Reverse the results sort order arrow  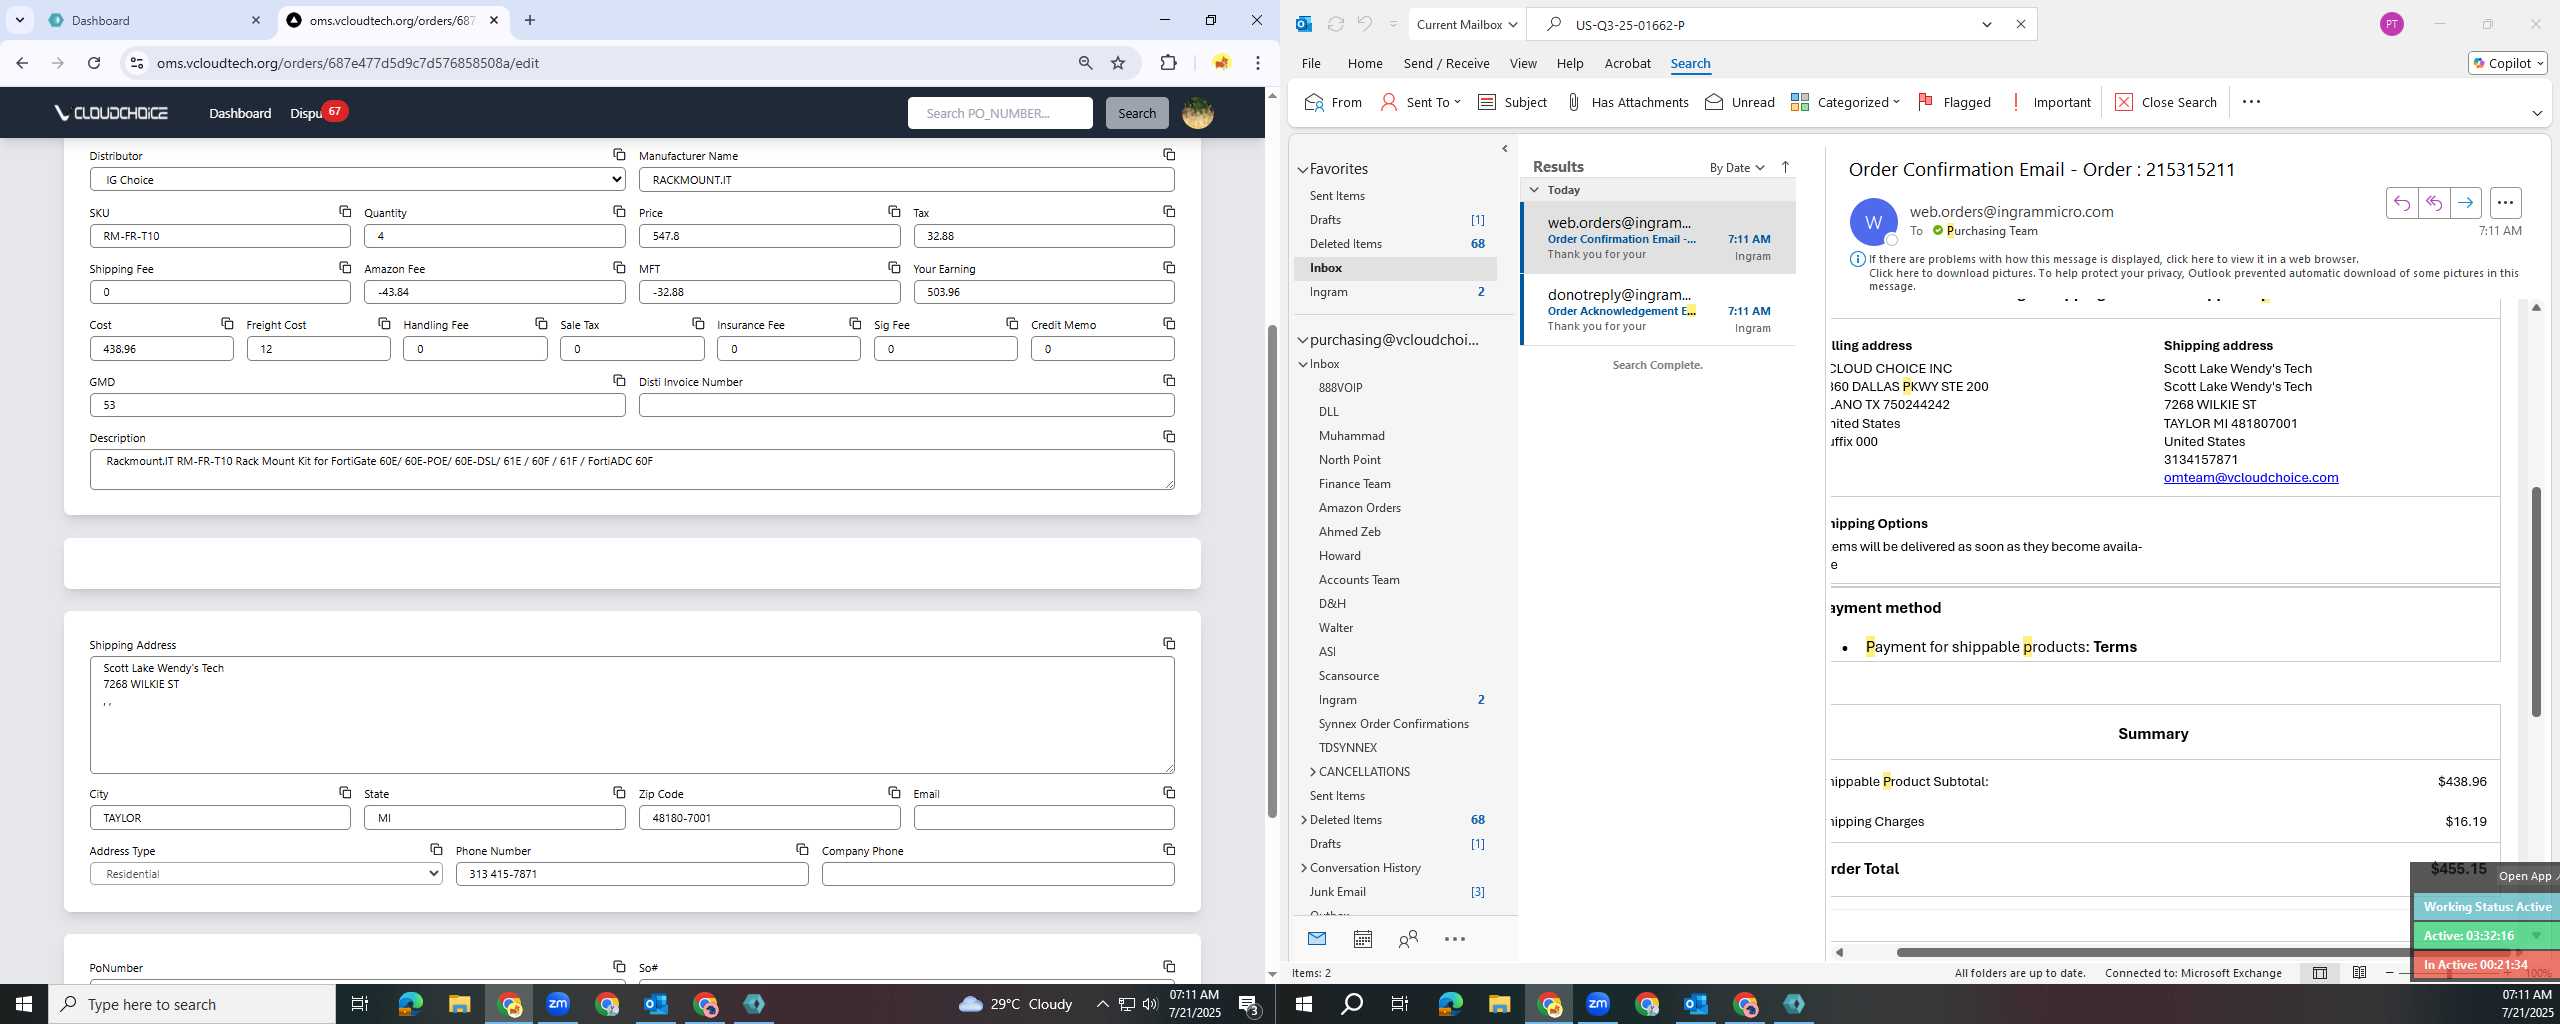(x=1785, y=167)
